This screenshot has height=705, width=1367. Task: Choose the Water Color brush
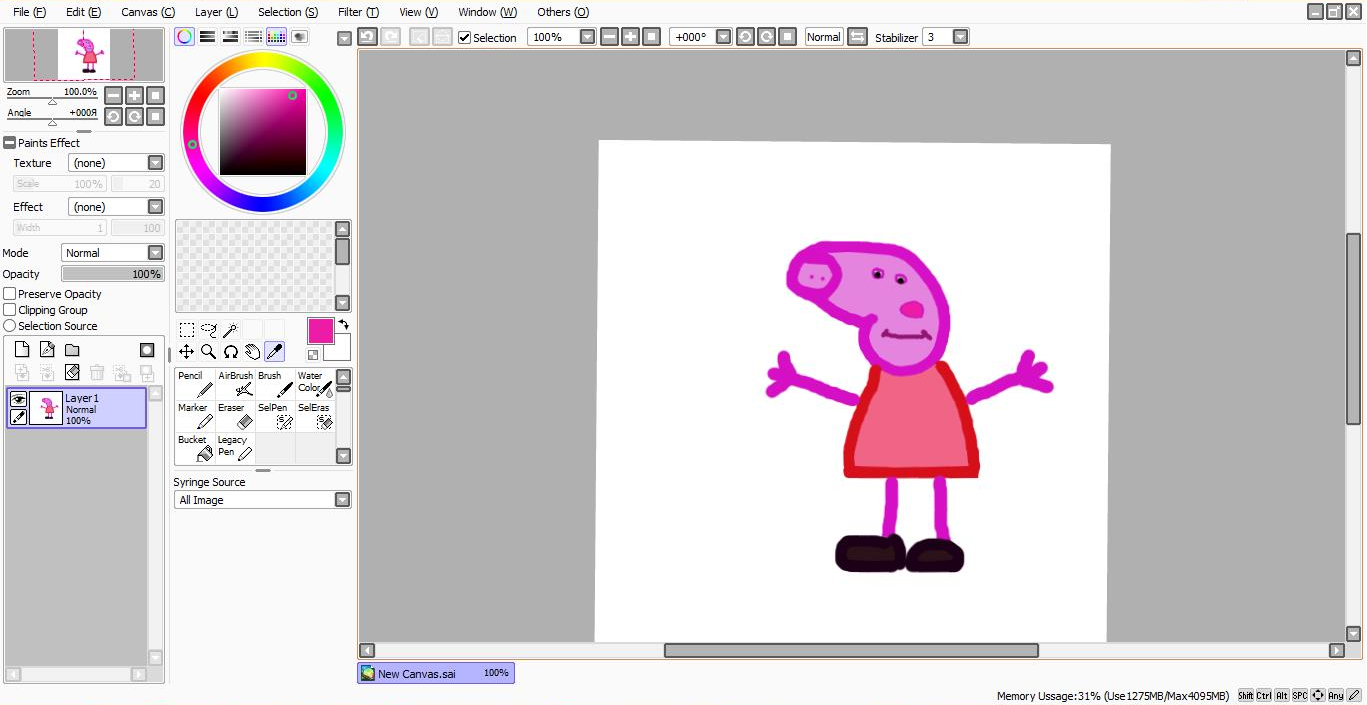point(315,385)
